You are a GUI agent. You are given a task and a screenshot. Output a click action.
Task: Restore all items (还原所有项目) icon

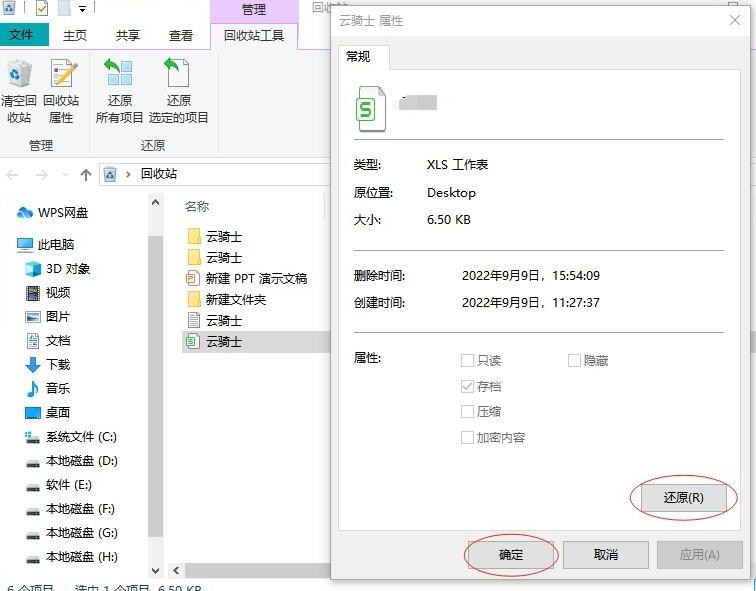[119, 73]
